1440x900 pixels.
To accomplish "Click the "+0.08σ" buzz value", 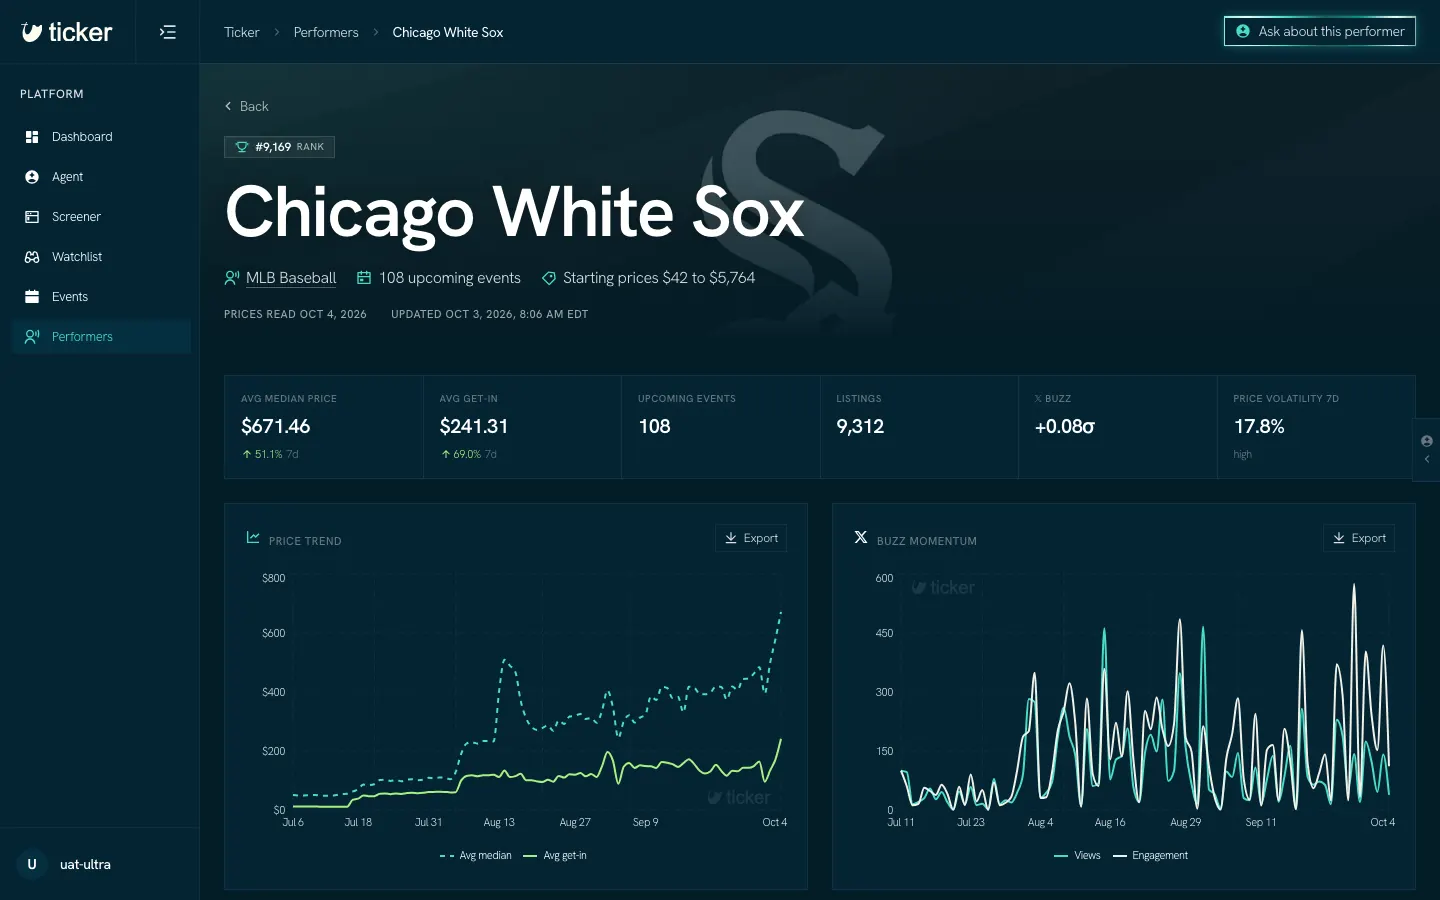I will point(1065,427).
